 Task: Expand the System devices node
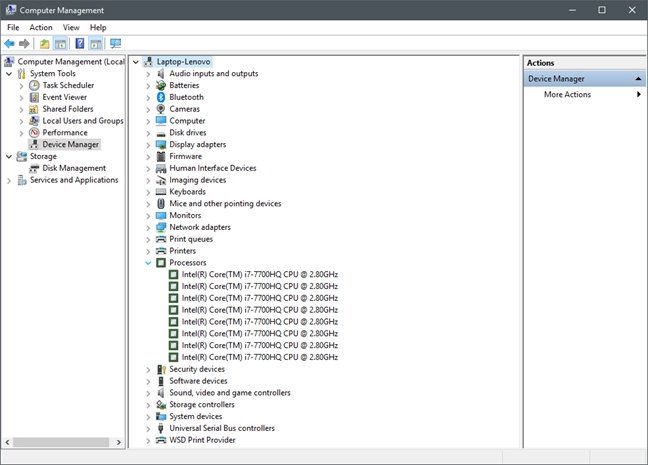pyautogui.click(x=148, y=417)
